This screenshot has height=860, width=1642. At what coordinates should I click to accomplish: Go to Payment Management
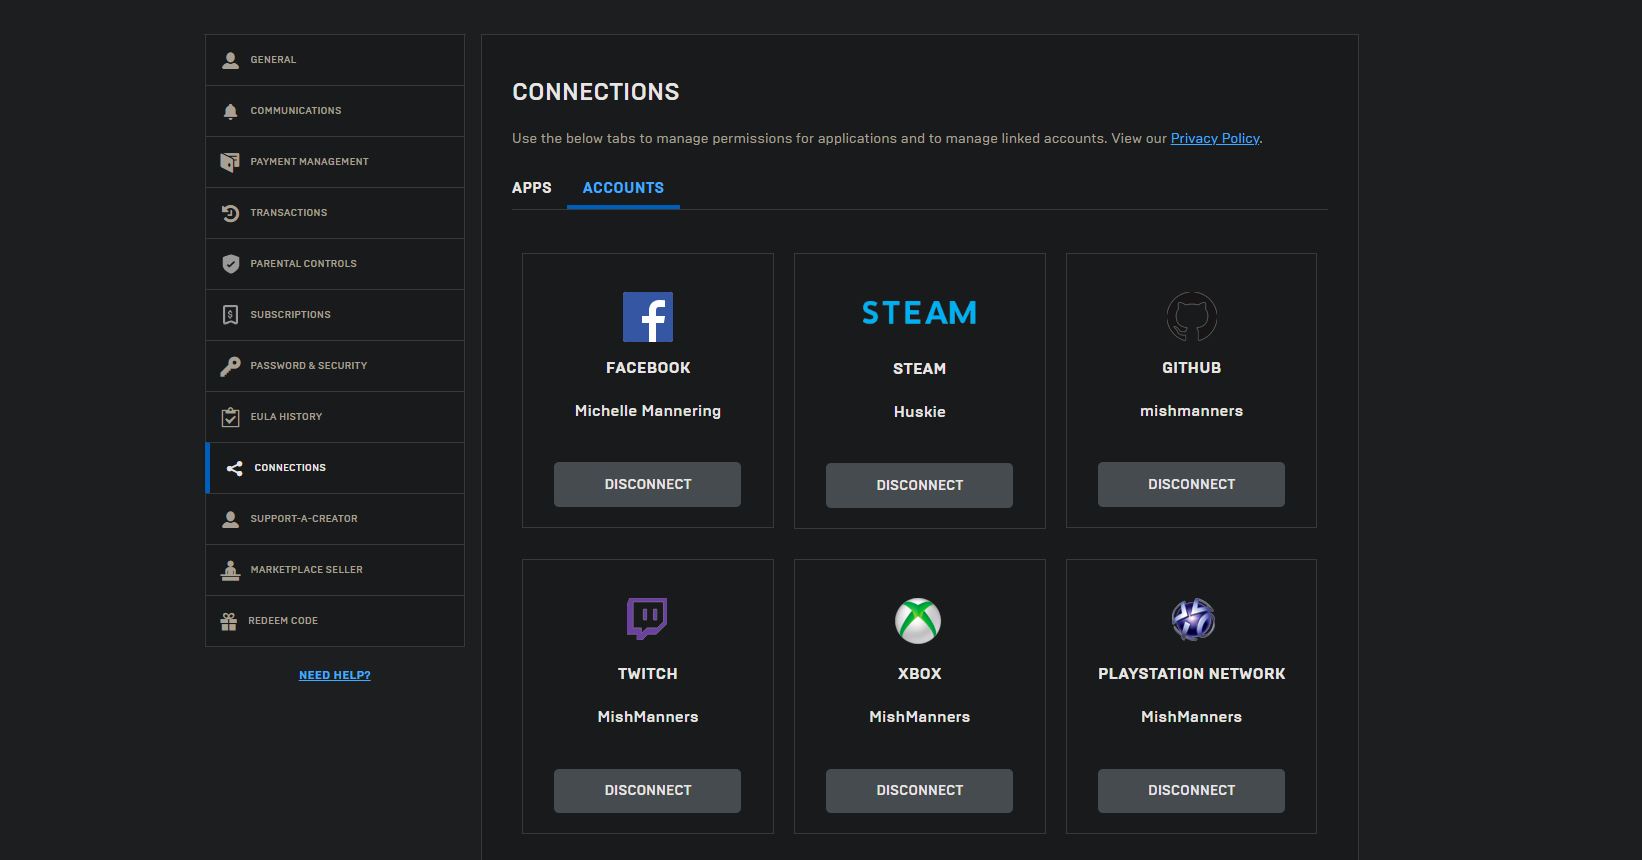point(335,162)
